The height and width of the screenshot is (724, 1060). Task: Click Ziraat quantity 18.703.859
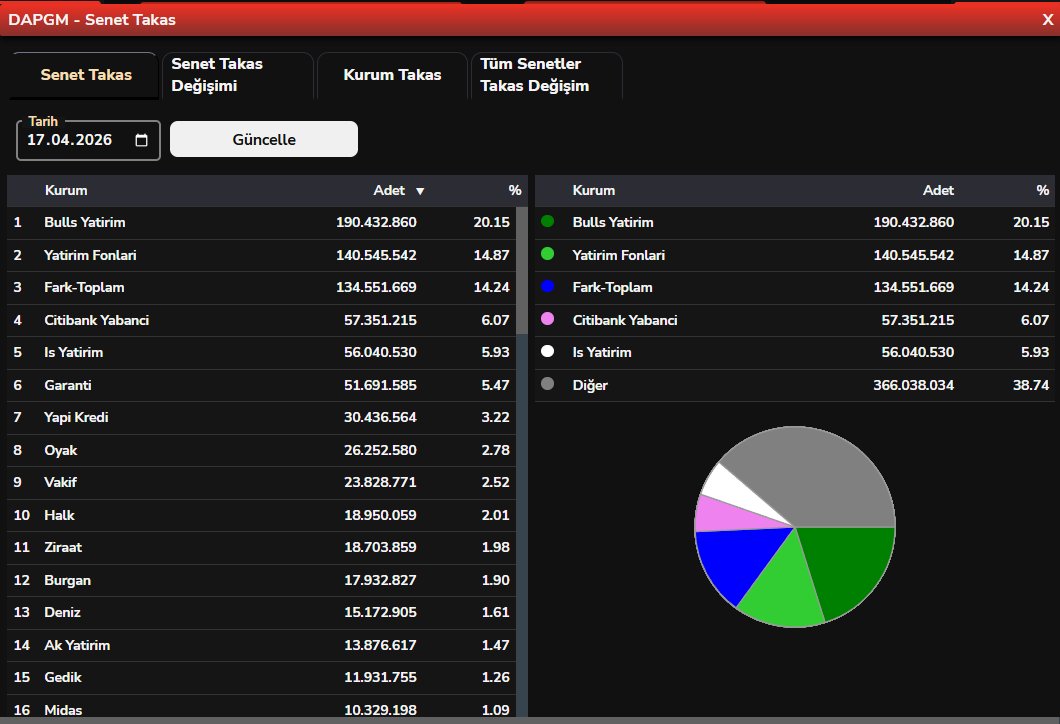pos(380,548)
